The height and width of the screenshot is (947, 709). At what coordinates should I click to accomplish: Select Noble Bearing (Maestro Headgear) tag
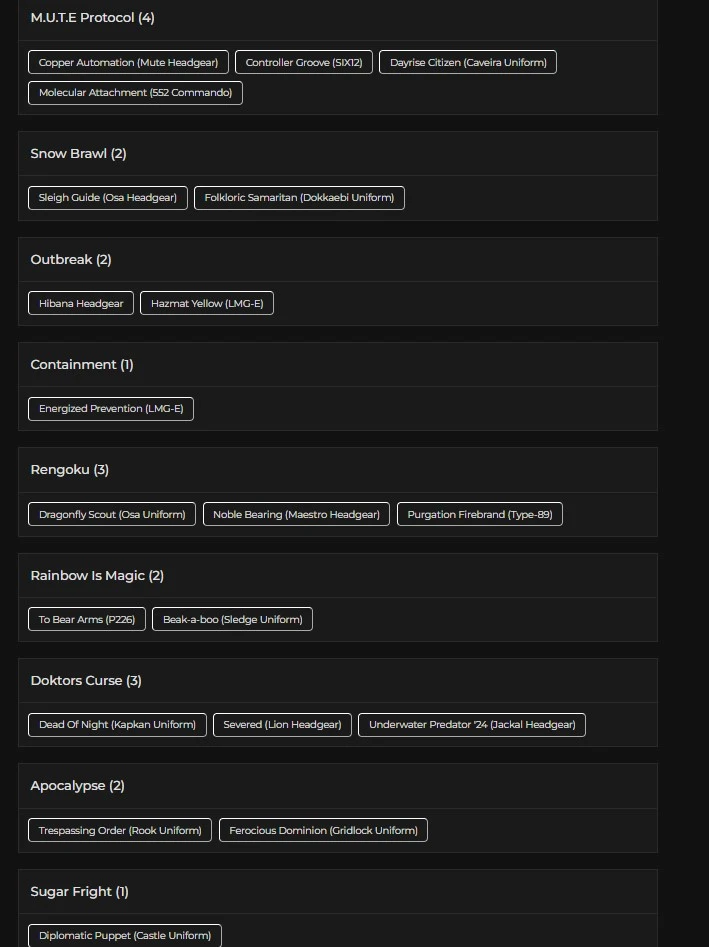click(296, 514)
